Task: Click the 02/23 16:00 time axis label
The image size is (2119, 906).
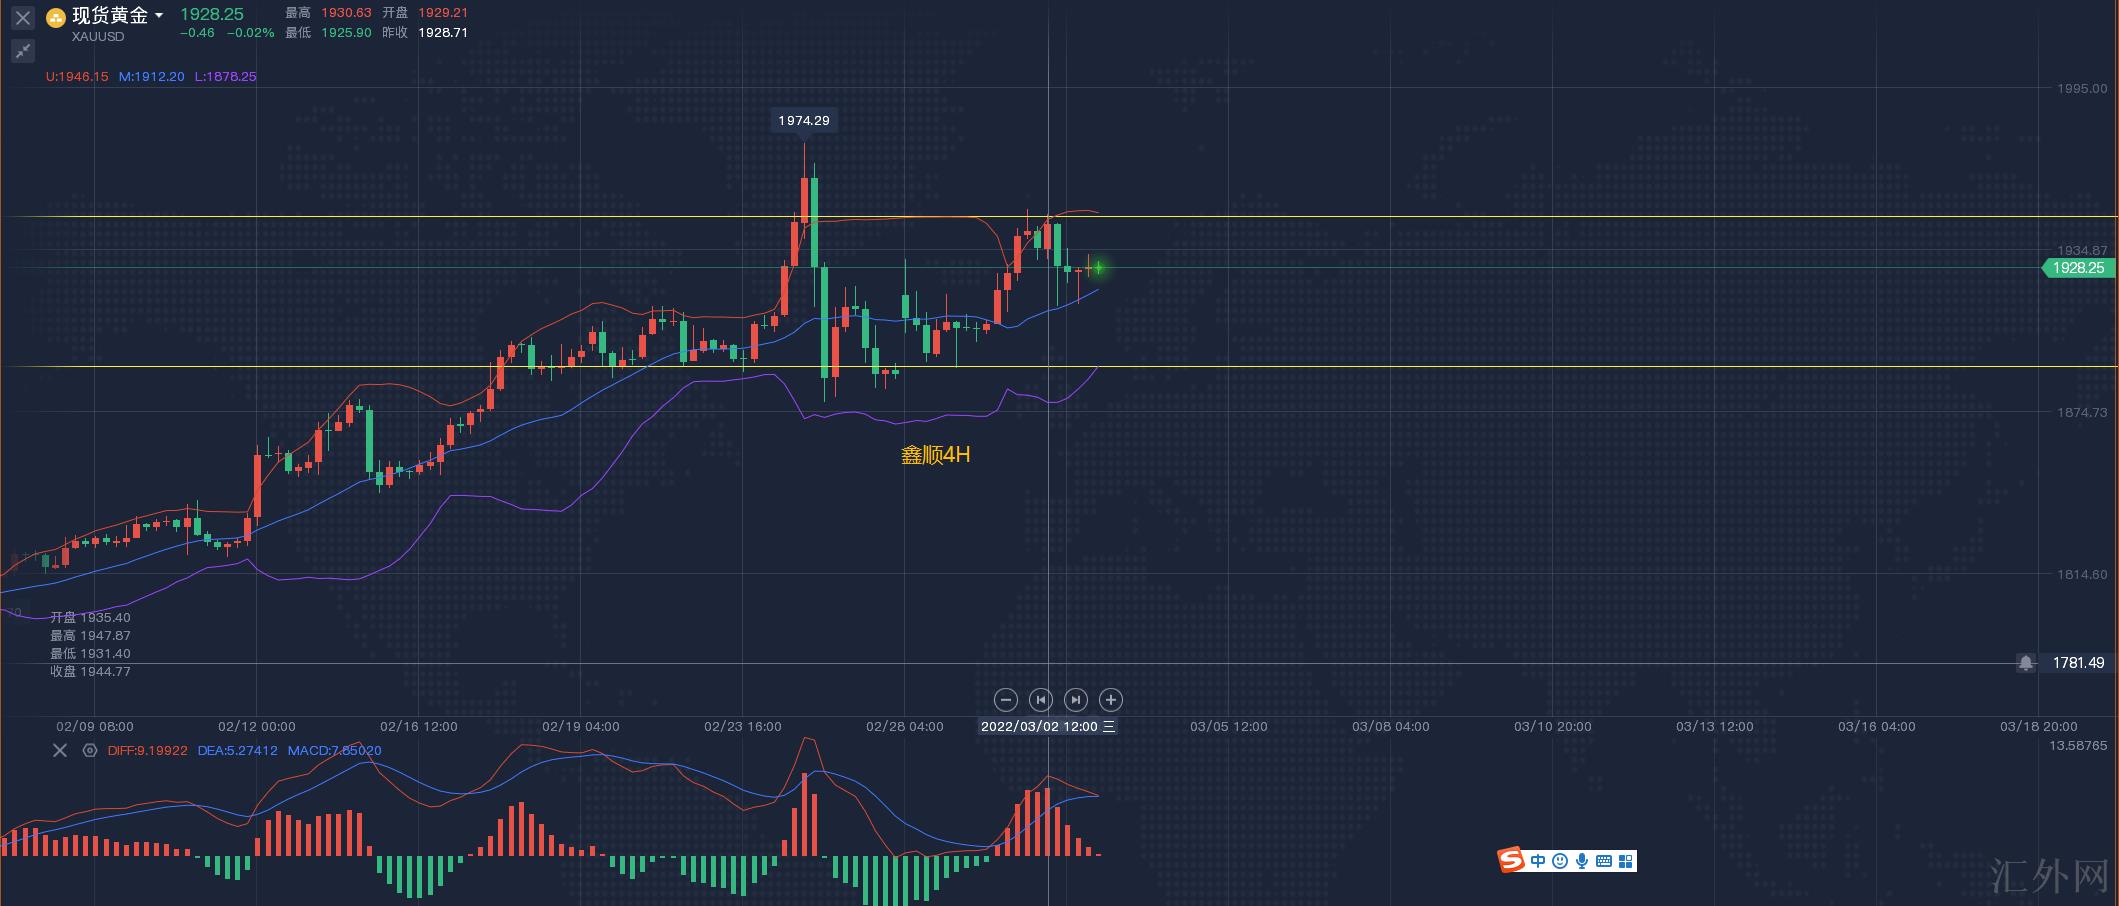Action: (x=743, y=727)
